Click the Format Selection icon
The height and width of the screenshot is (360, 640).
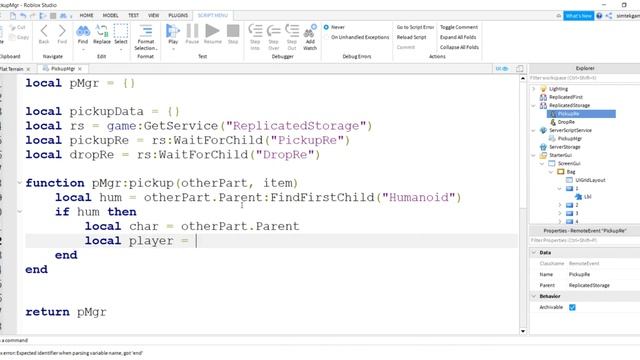pos(146,31)
